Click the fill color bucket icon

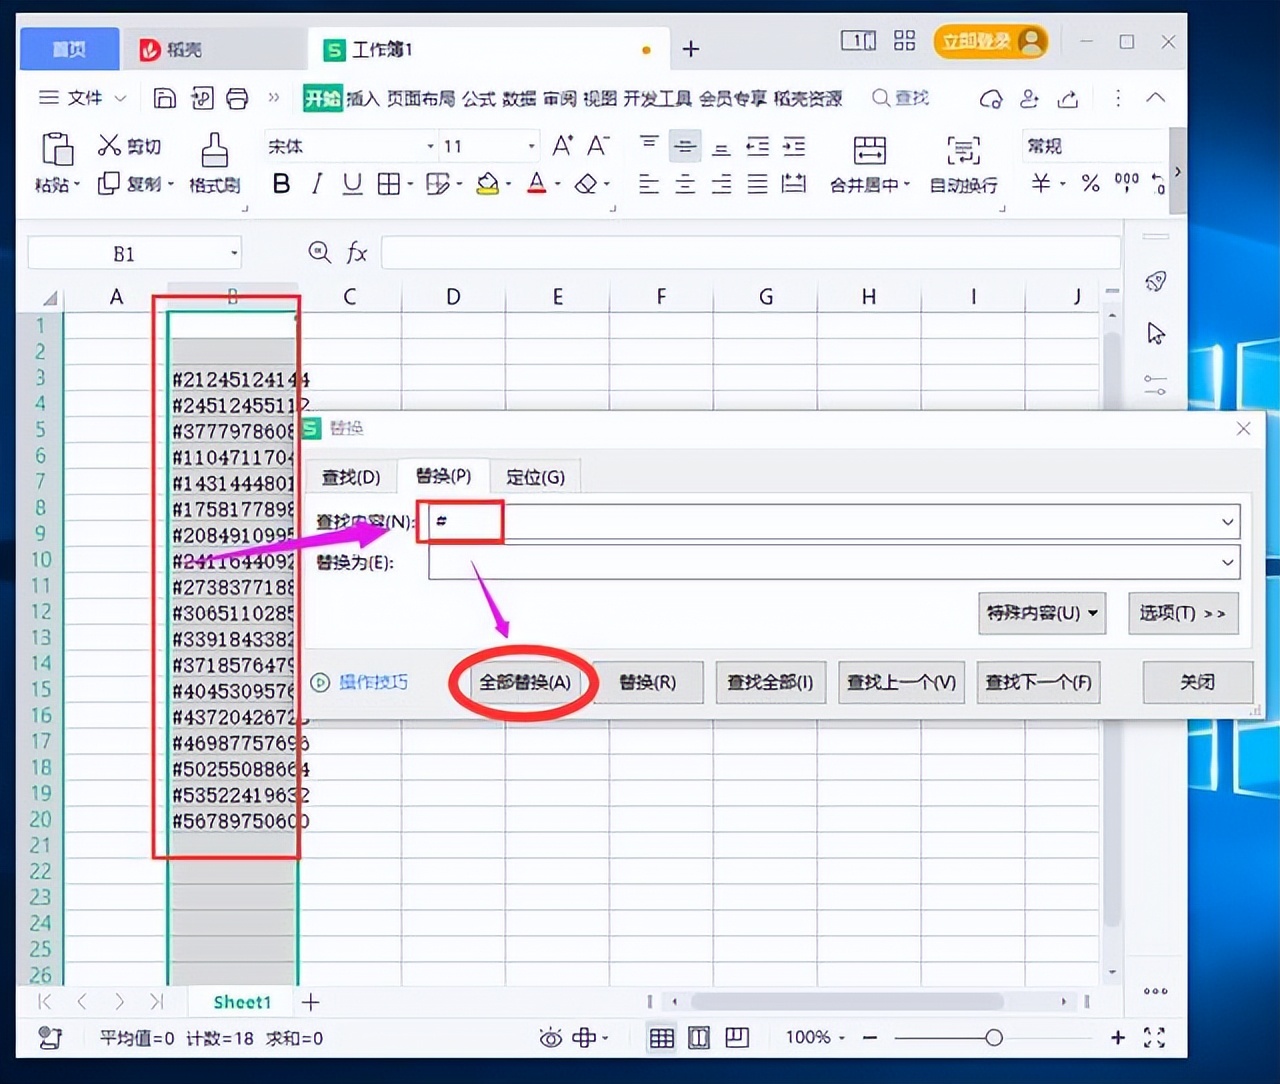487,183
